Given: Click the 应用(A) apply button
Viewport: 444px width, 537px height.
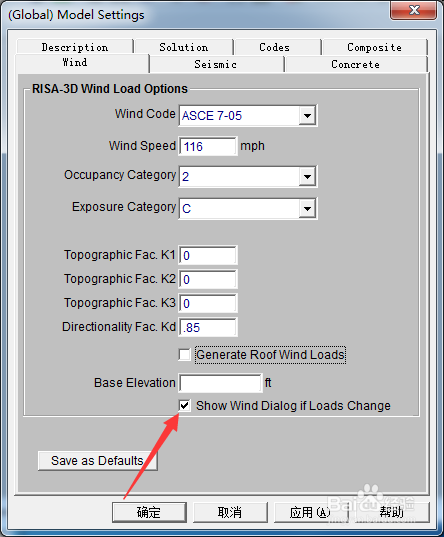Looking at the screenshot, I should [311, 512].
